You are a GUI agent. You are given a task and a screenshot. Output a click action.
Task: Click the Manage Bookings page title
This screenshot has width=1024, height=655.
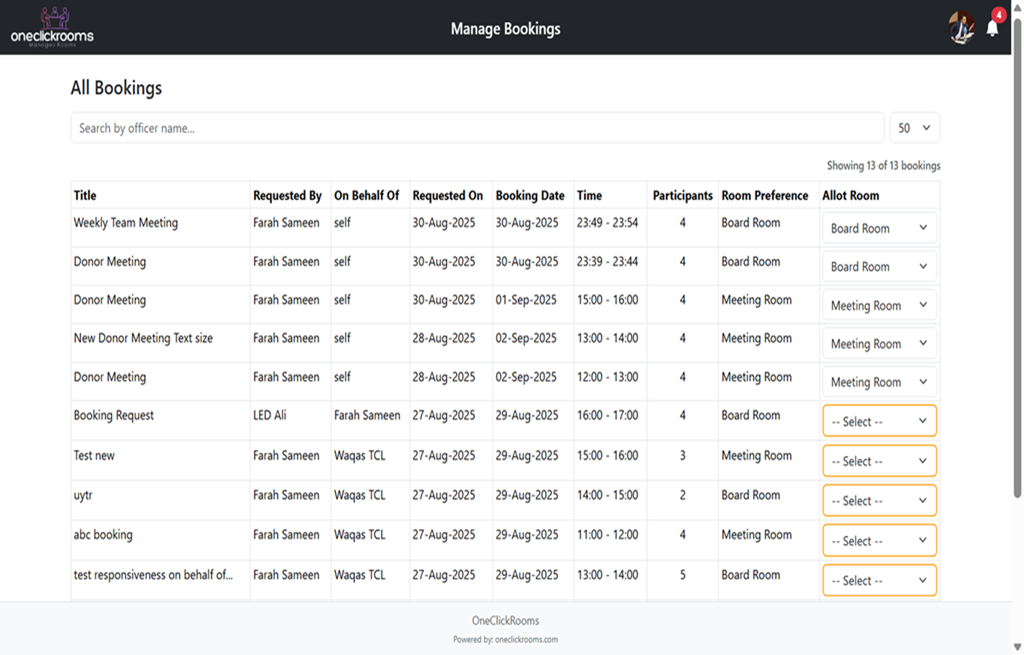(505, 29)
